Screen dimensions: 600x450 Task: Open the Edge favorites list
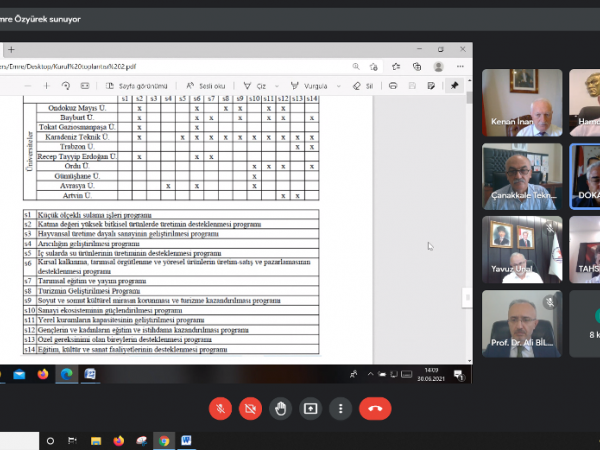point(396,67)
